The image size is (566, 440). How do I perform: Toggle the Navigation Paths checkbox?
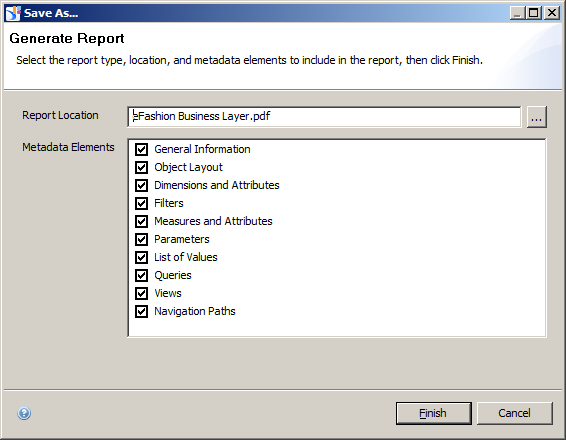pyautogui.click(x=141, y=311)
